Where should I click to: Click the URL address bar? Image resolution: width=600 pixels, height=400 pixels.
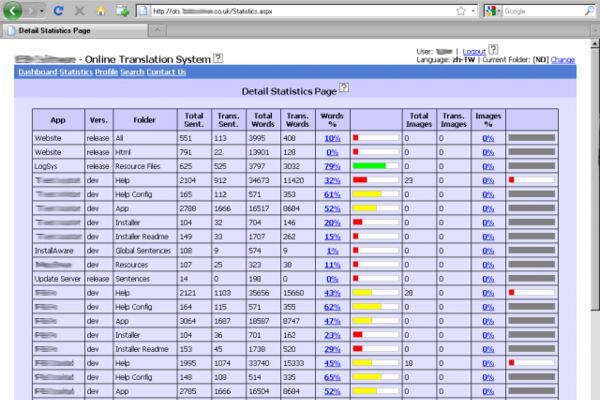302,11
